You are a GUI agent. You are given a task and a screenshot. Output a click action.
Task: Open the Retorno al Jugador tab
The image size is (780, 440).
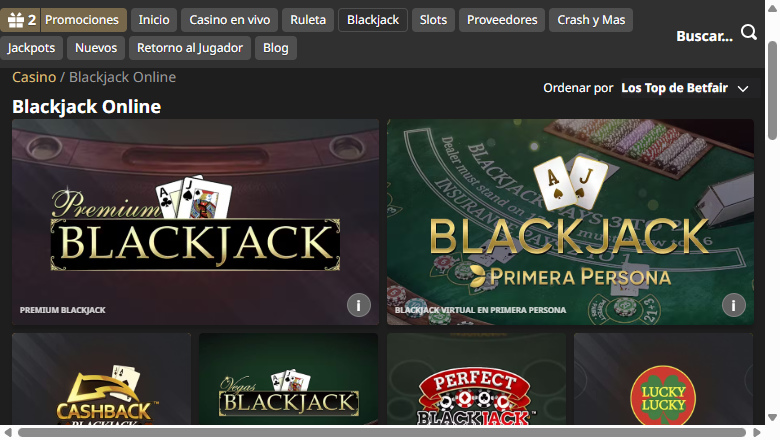(x=190, y=48)
